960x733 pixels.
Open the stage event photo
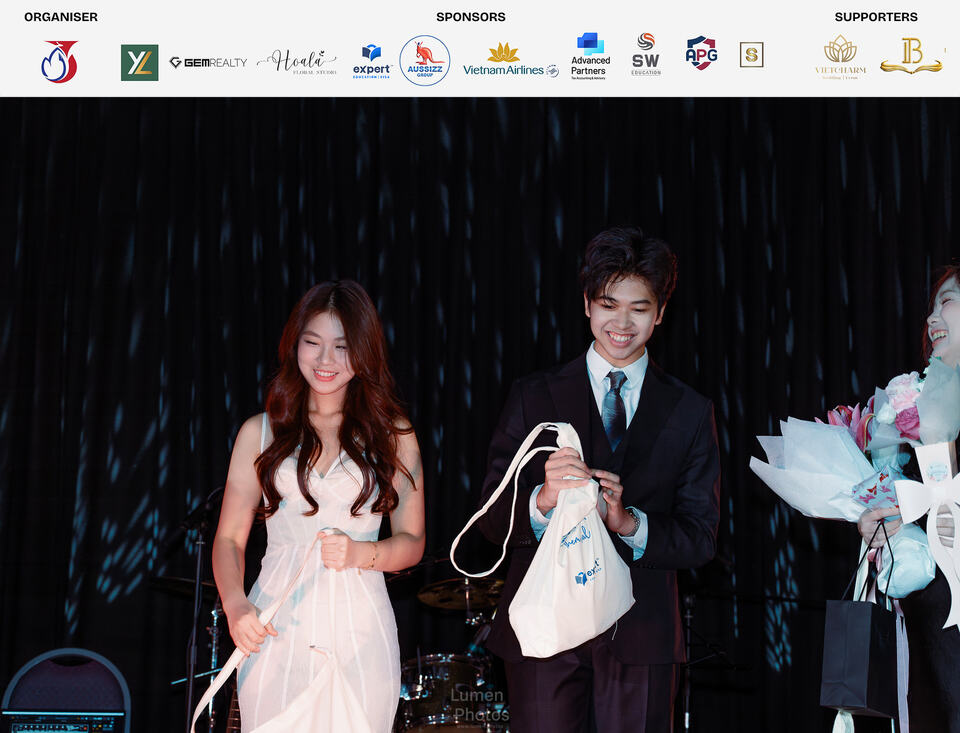[480, 415]
